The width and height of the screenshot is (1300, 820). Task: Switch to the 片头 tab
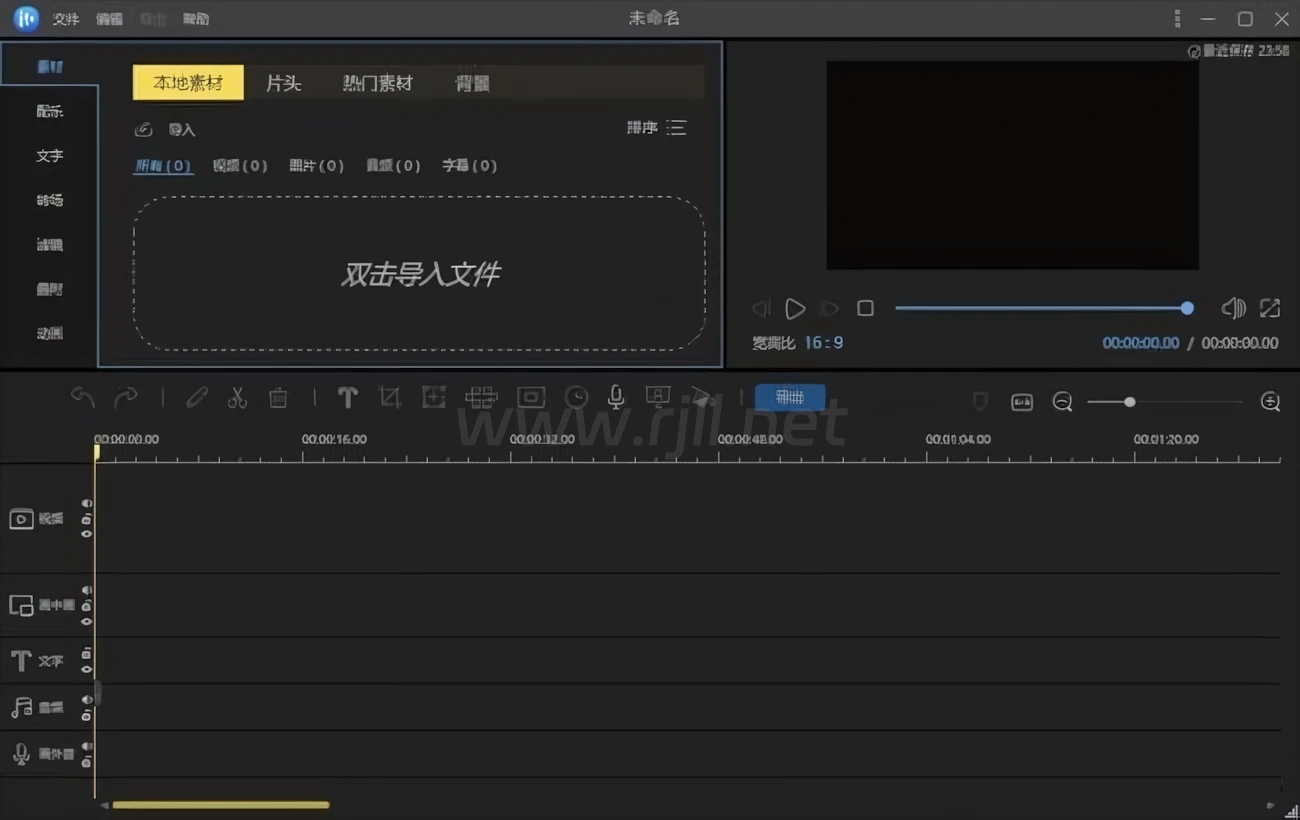283,84
